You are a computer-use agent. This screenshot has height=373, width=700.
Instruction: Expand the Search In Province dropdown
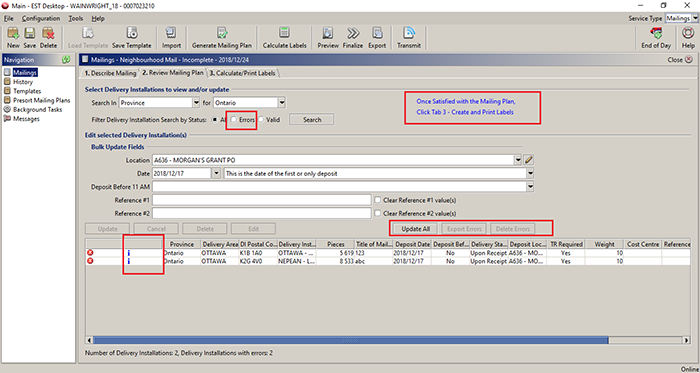pos(196,103)
